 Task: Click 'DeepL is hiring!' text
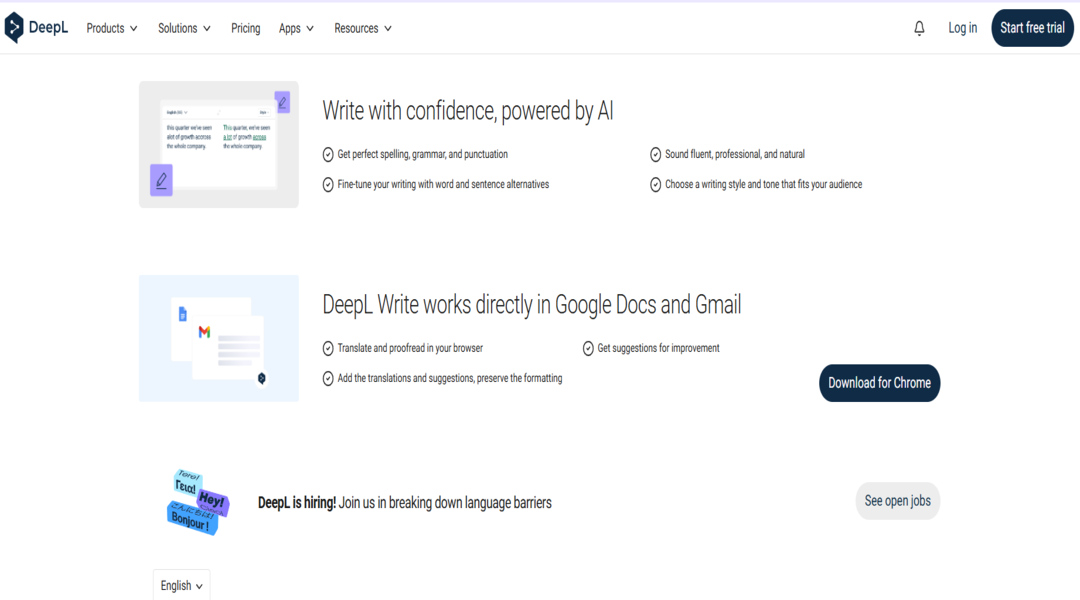point(297,503)
